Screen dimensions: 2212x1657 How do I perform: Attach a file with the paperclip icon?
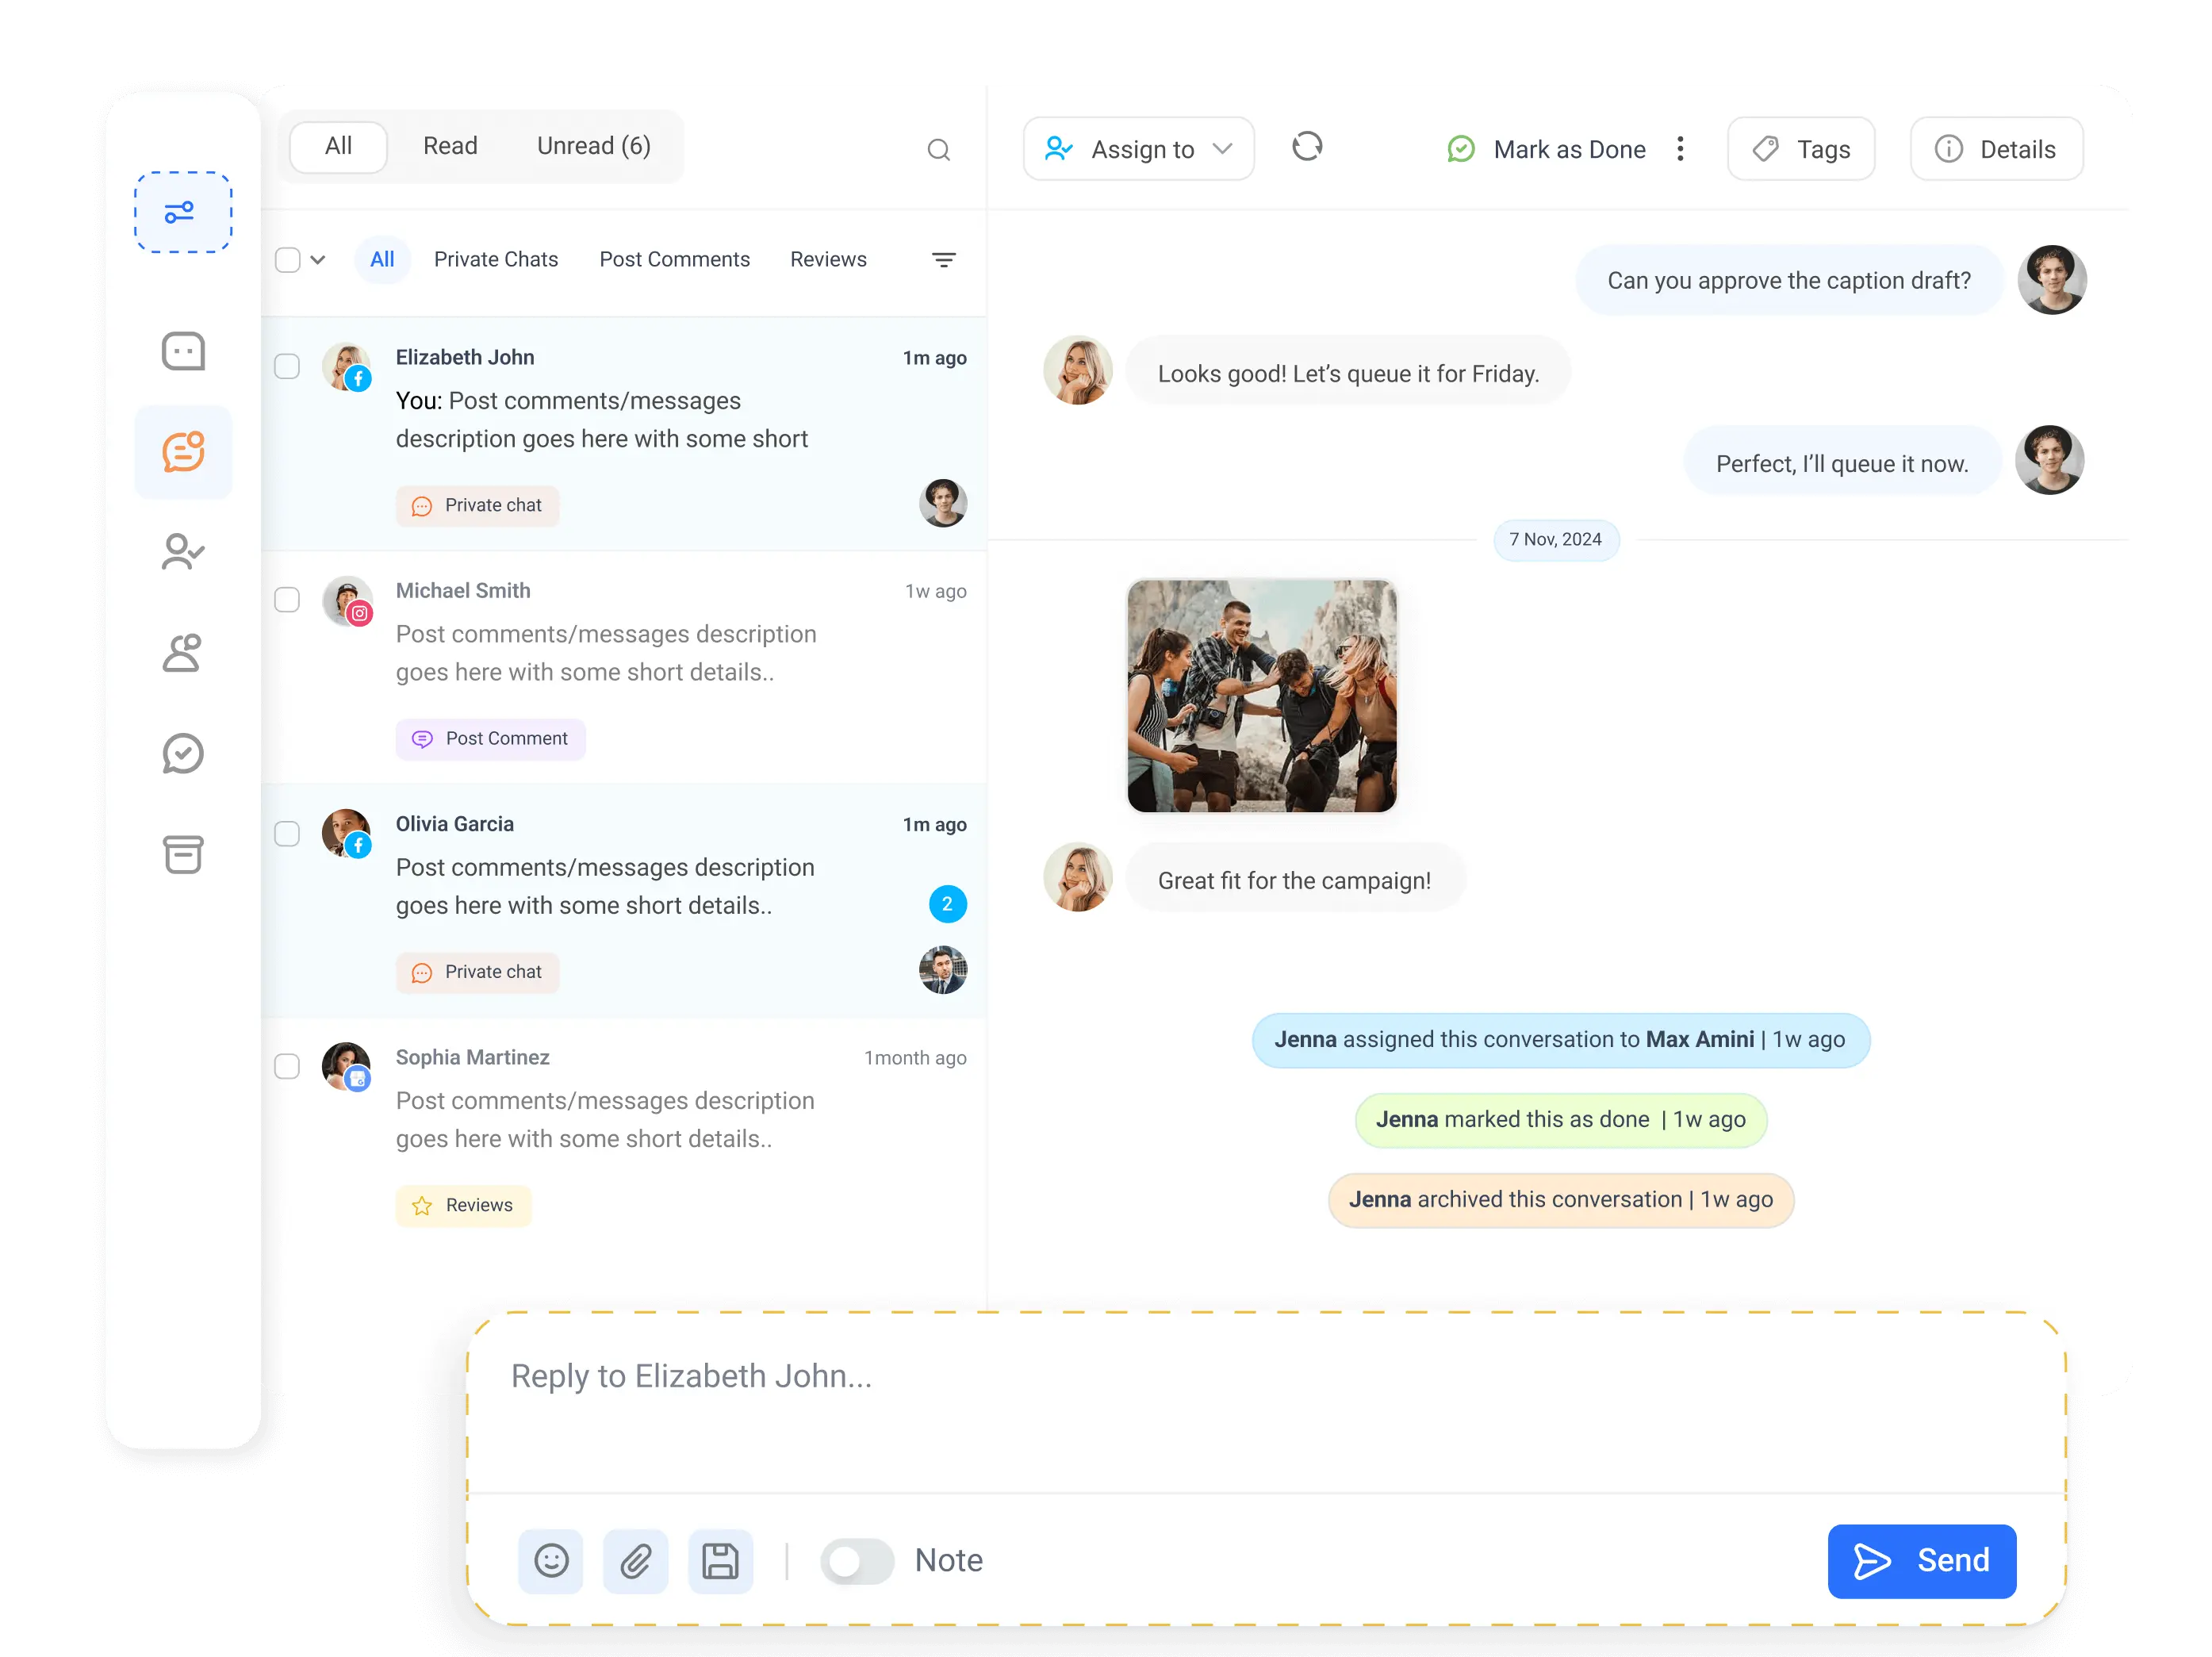pyautogui.click(x=636, y=1561)
